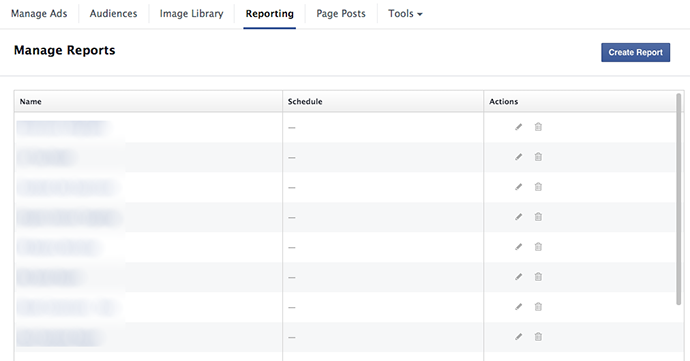Delete the sixth report row
The height and width of the screenshot is (361, 690).
(538, 277)
